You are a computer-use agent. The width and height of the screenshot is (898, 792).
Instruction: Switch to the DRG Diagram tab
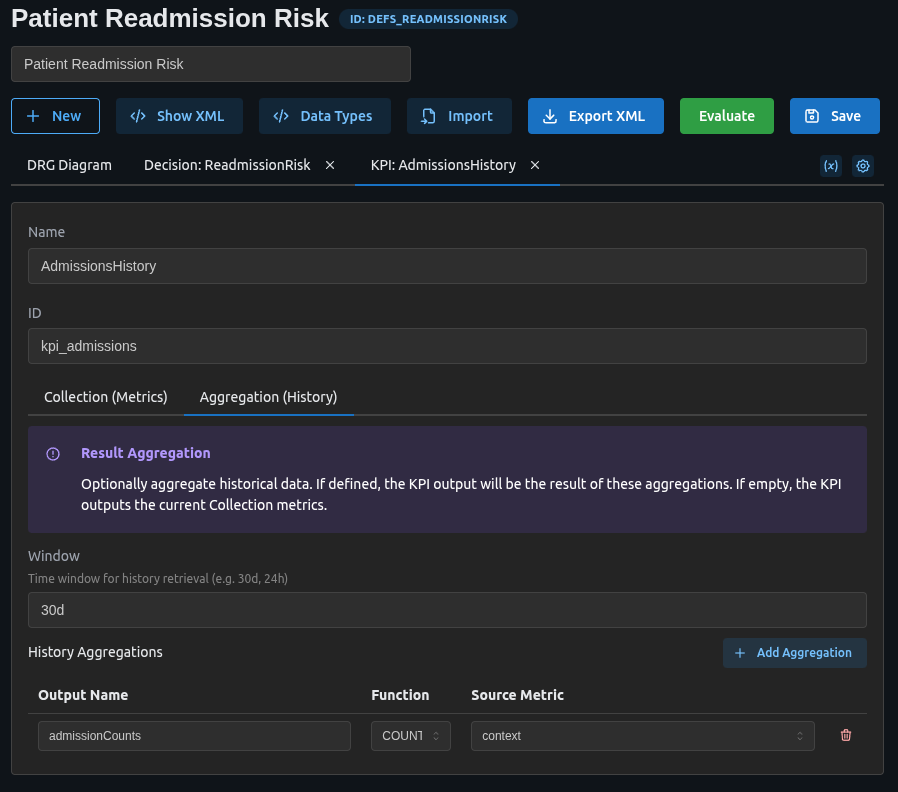[68, 165]
